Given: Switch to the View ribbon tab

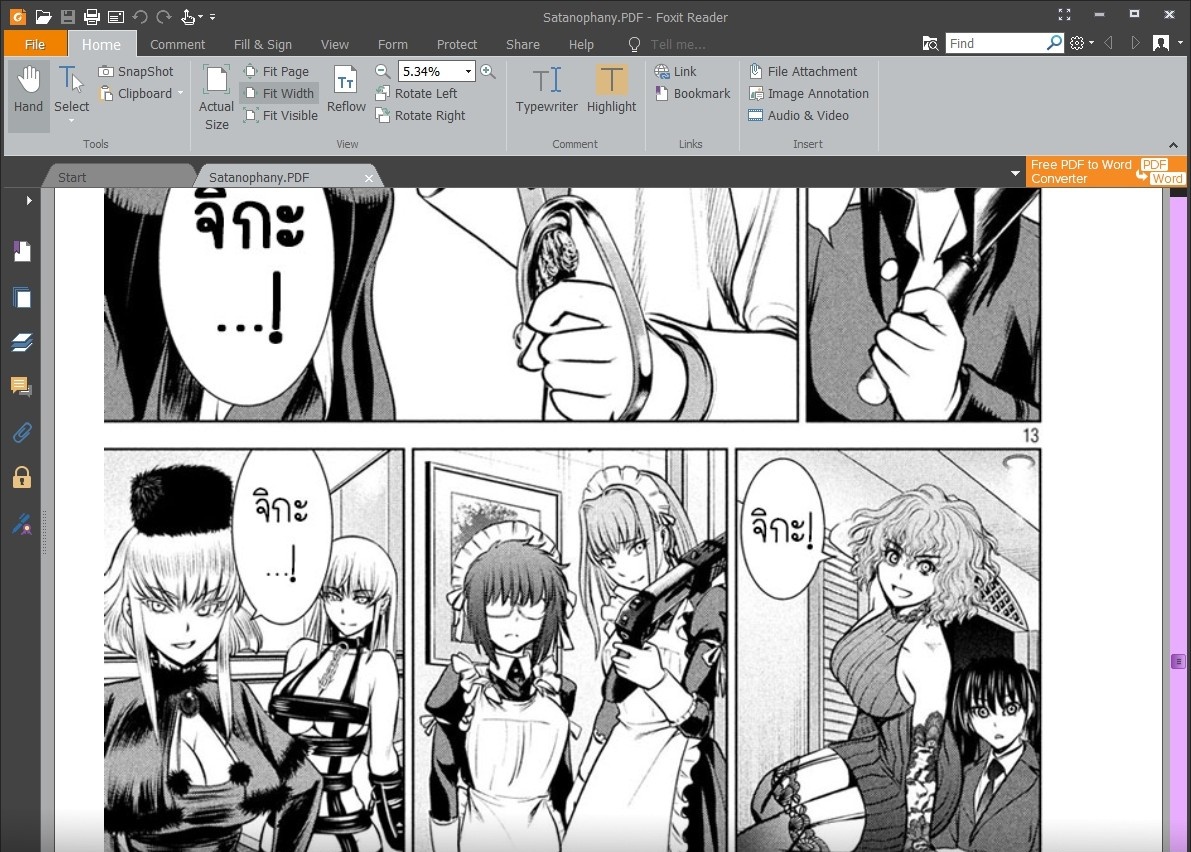Looking at the screenshot, I should click(334, 44).
